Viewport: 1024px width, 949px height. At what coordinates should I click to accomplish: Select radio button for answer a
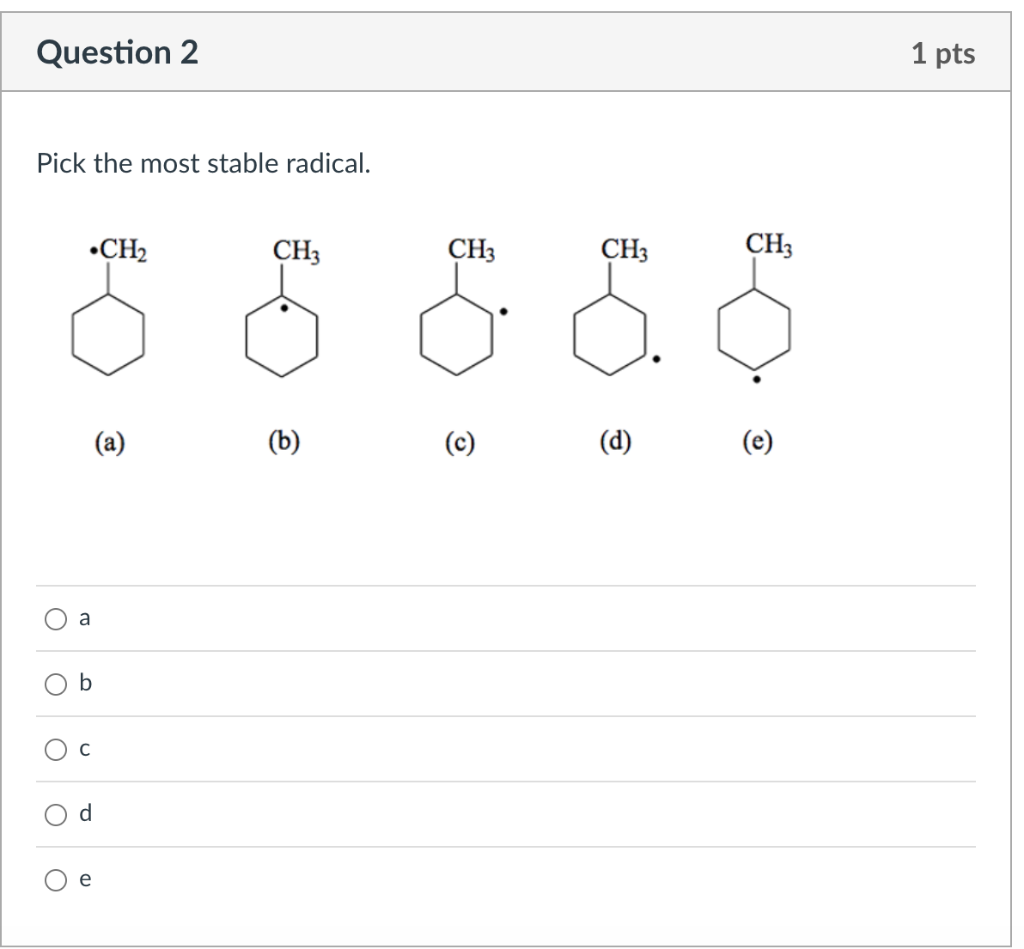(55, 618)
